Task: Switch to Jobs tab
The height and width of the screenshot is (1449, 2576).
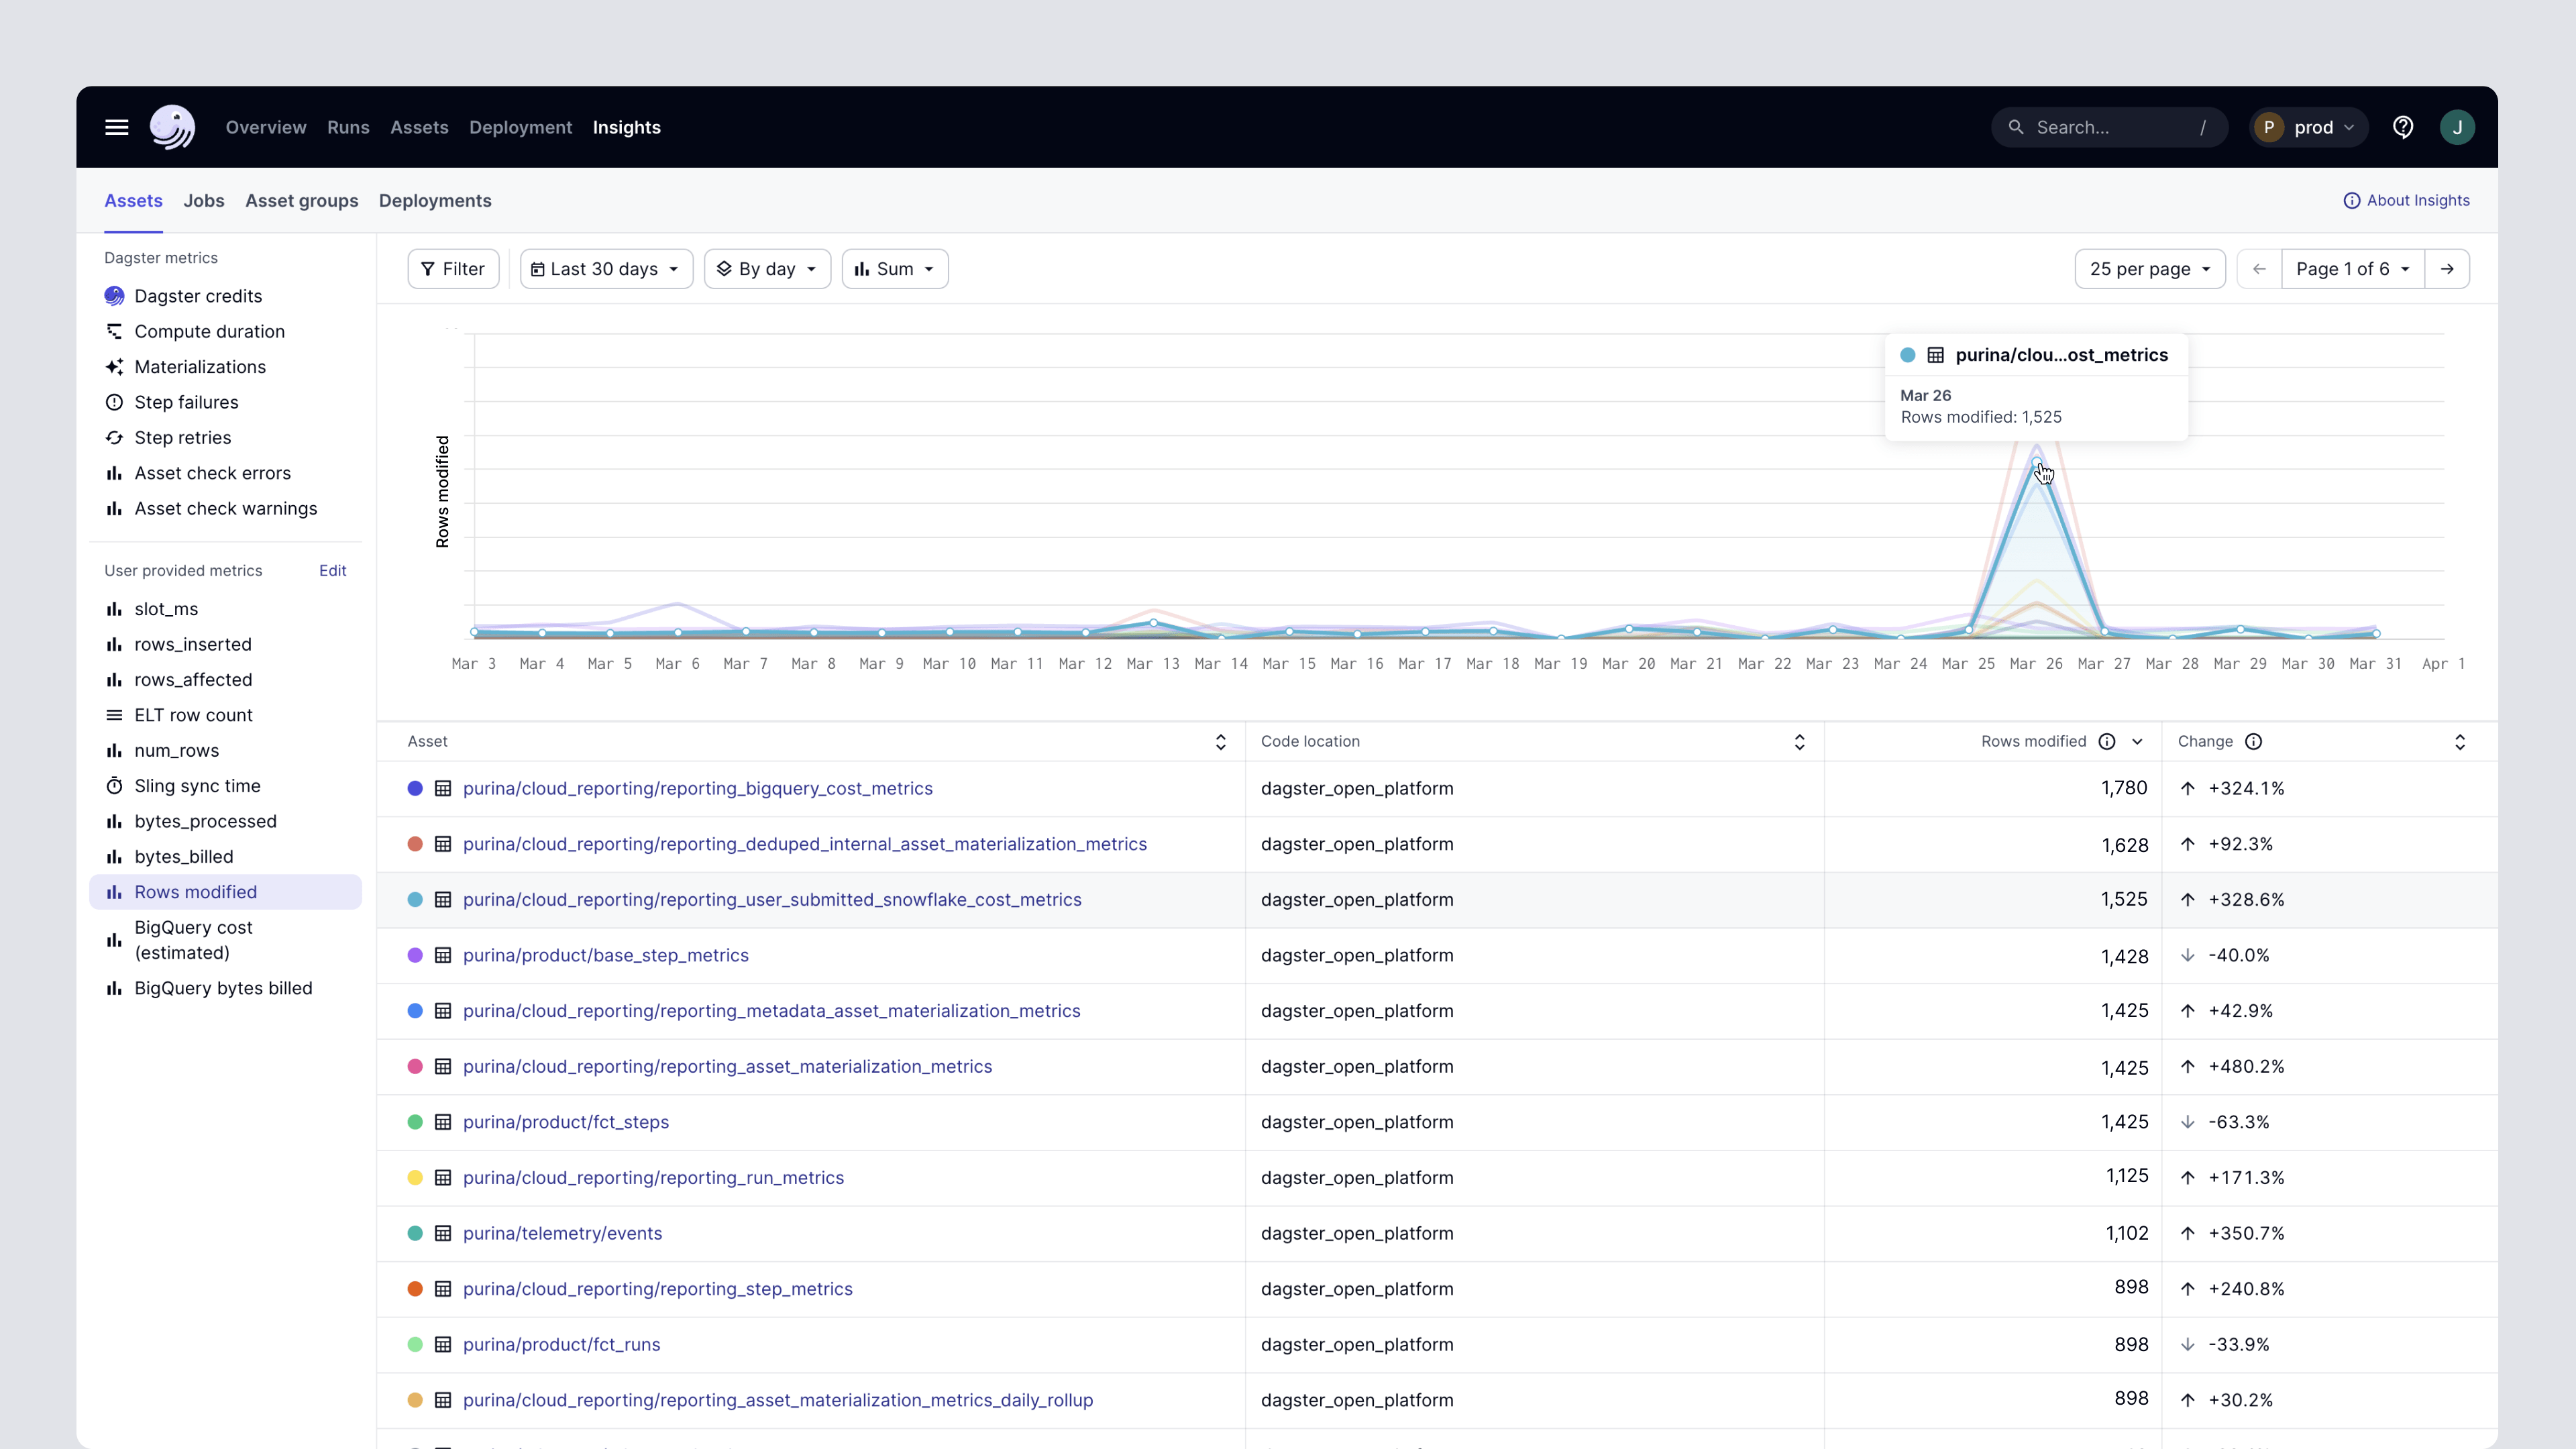Action: (x=204, y=200)
